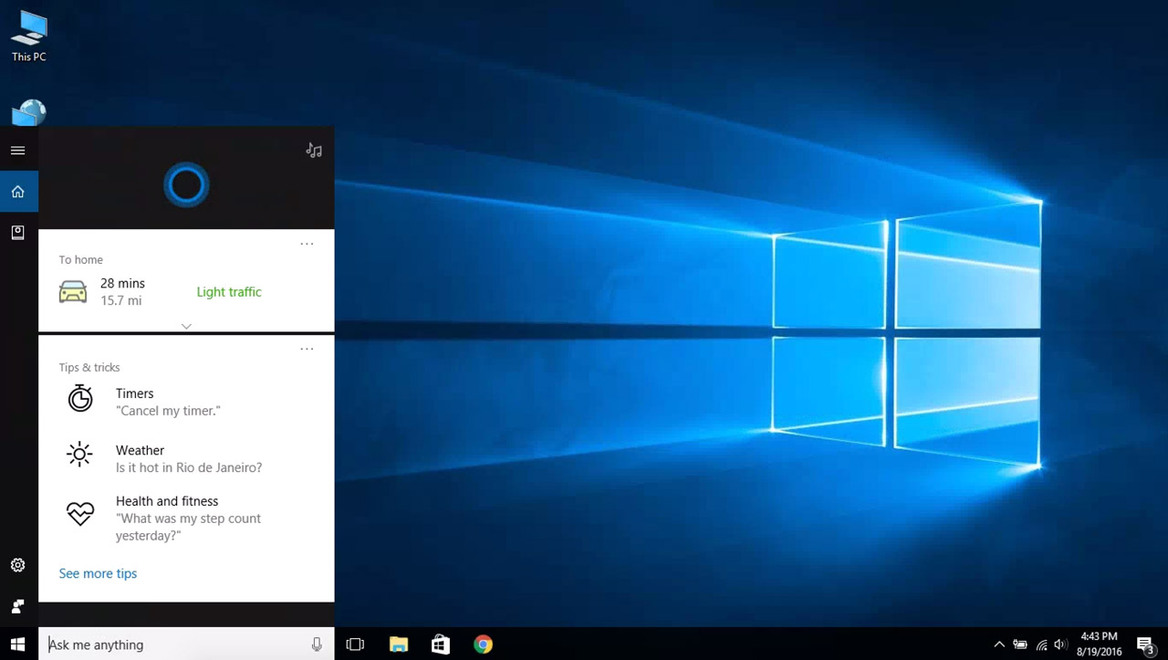
Task: Open the Cortana listening circle
Action: (185, 184)
